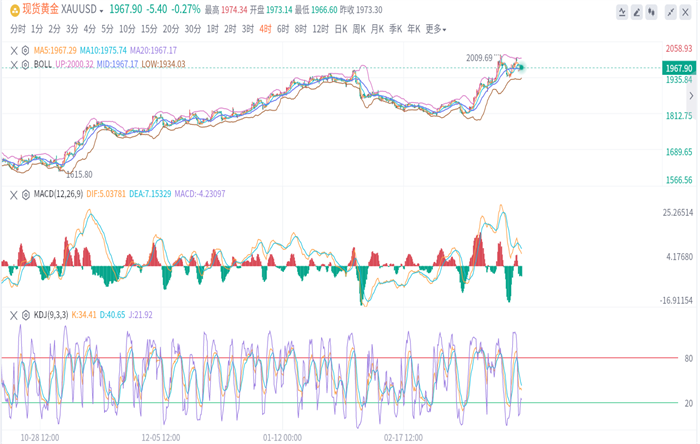Click the 12-05 12:00 time axis label

161,438
